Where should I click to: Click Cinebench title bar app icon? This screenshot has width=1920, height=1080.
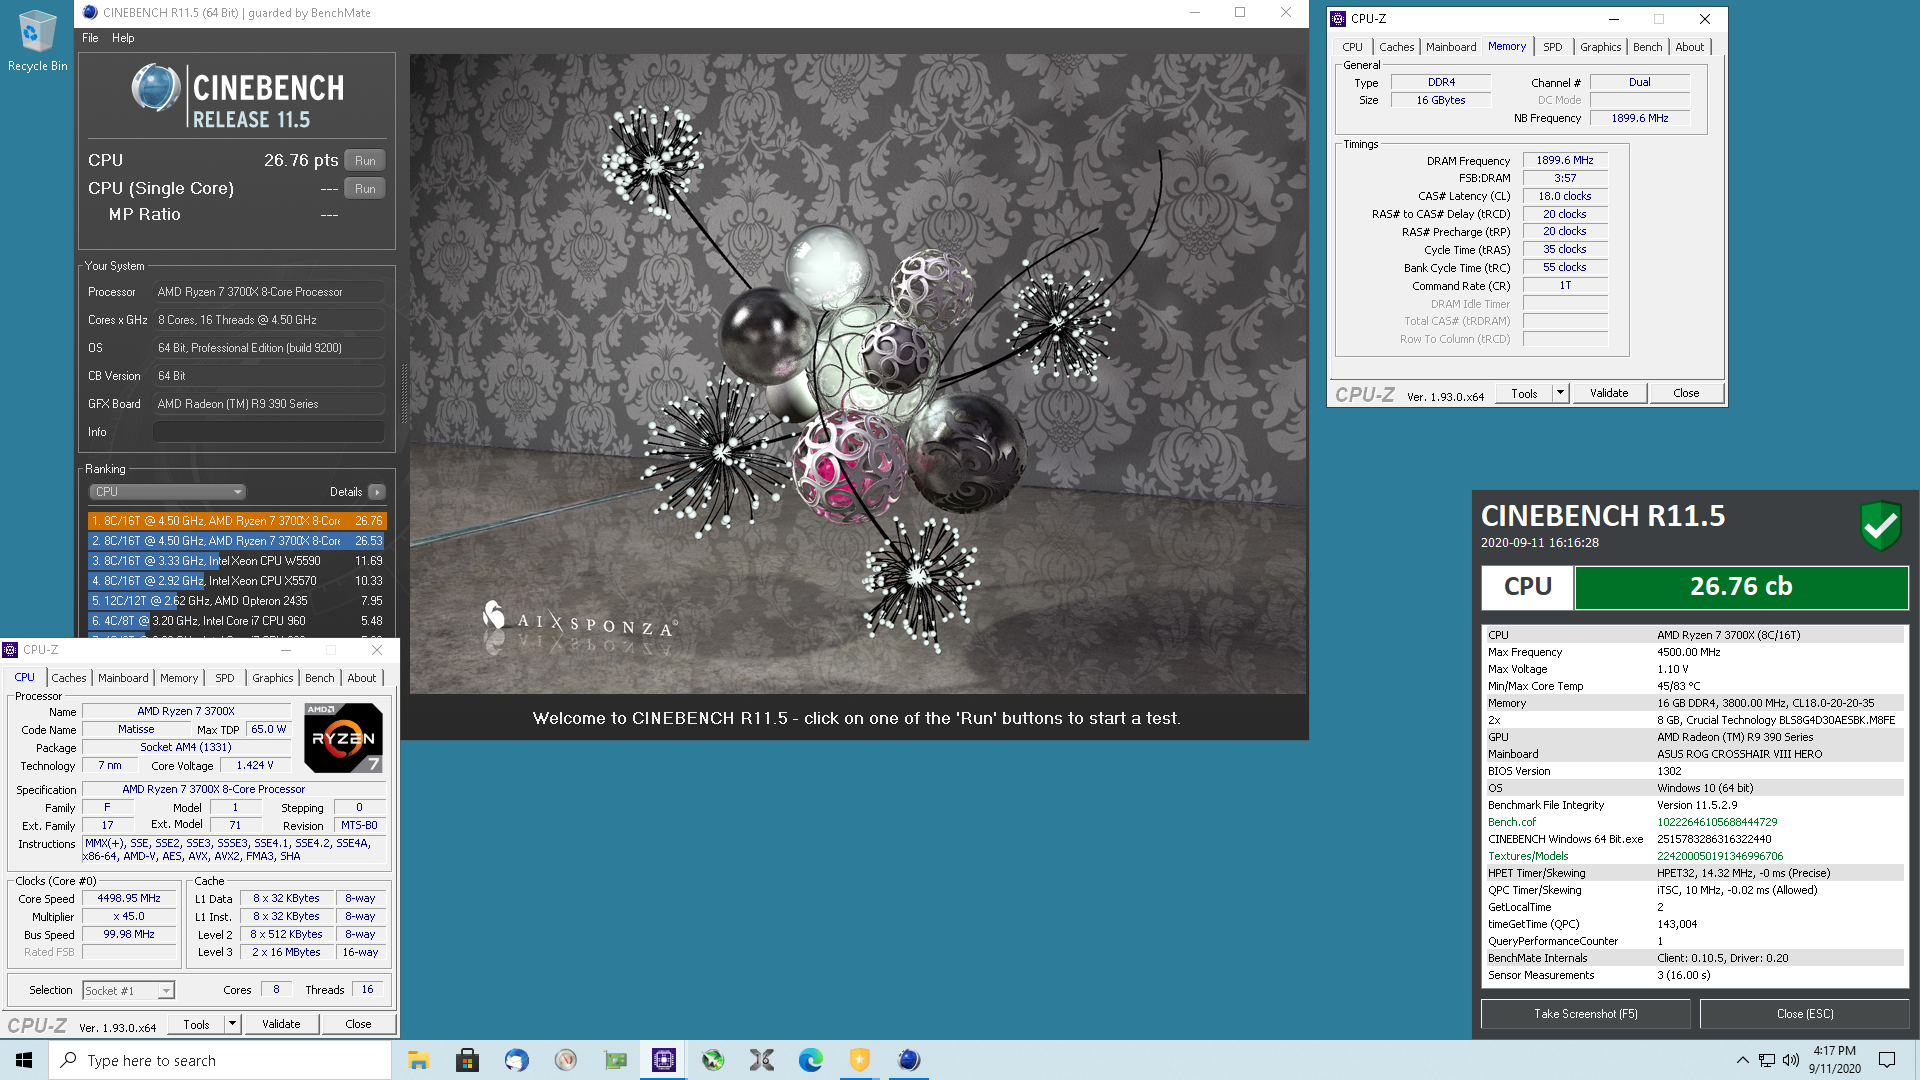click(90, 13)
